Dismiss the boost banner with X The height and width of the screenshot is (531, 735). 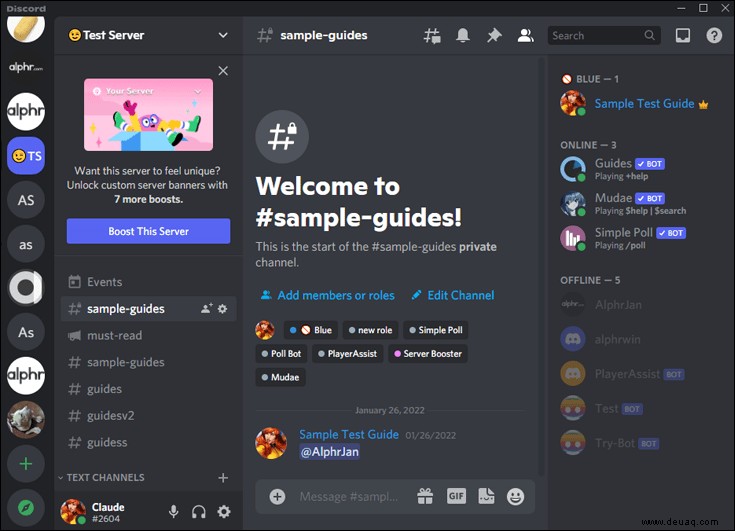[x=223, y=71]
